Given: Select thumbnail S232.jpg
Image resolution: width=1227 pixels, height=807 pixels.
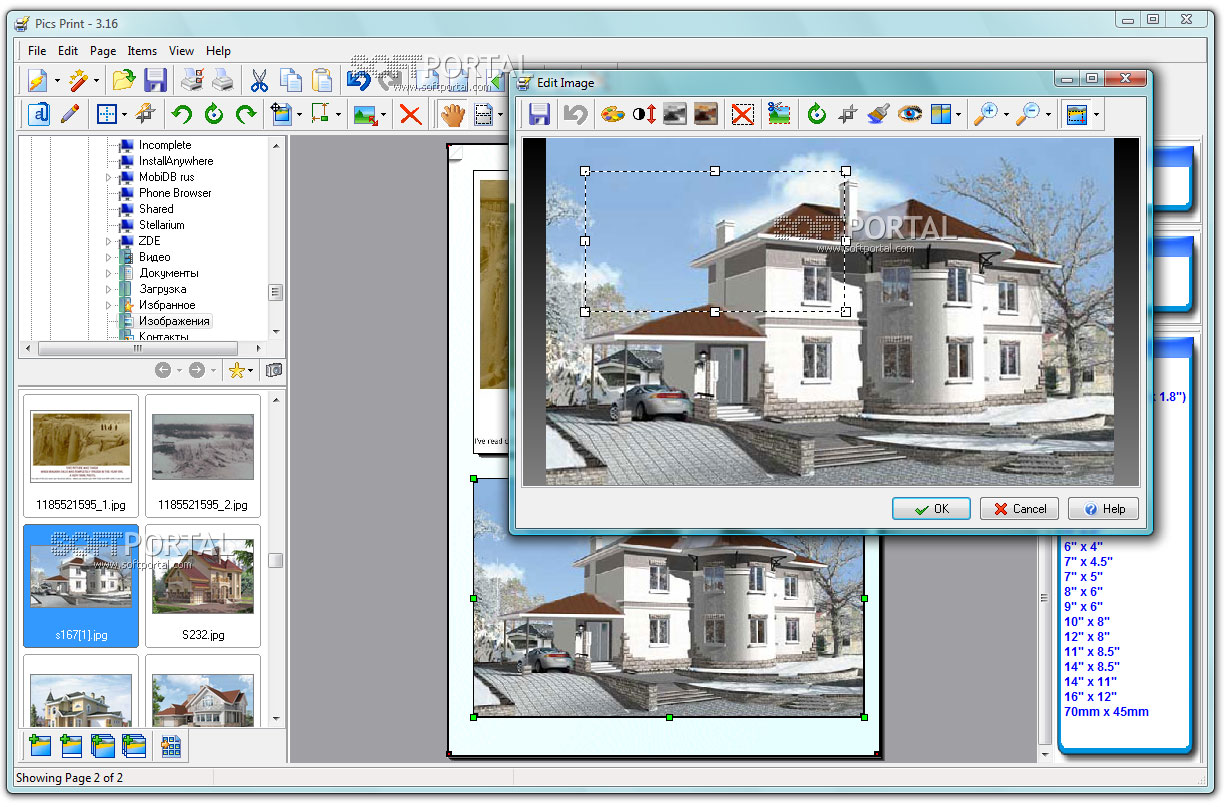Looking at the screenshot, I should (203, 584).
